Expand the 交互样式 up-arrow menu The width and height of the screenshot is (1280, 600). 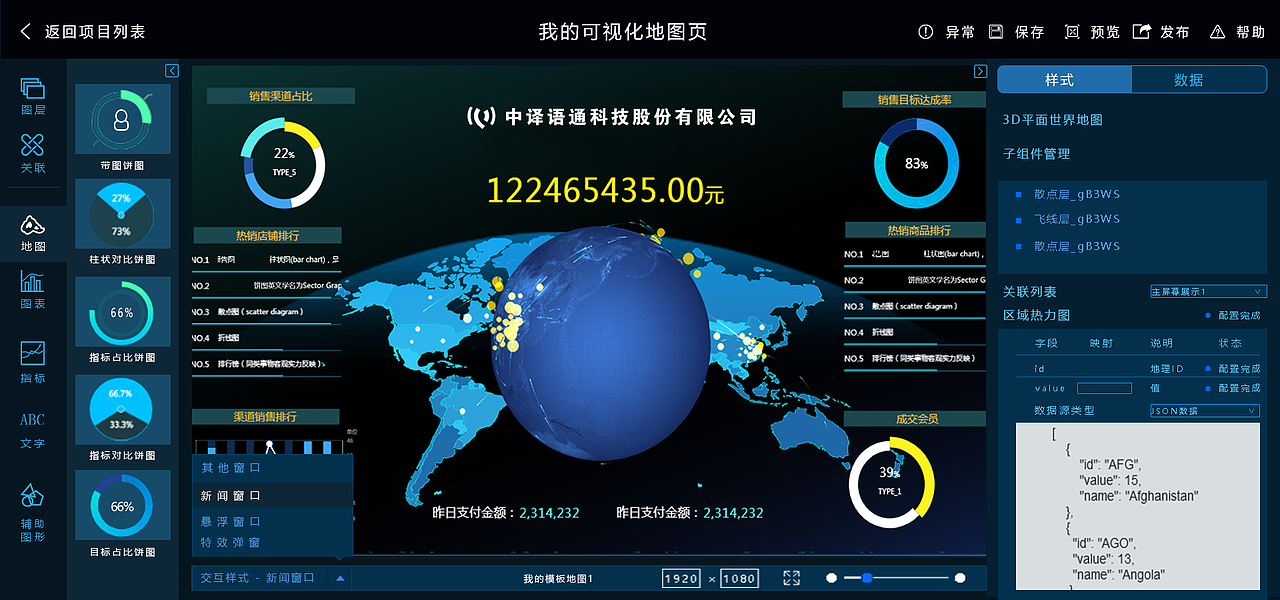pyautogui.click(x=340, y=578)
